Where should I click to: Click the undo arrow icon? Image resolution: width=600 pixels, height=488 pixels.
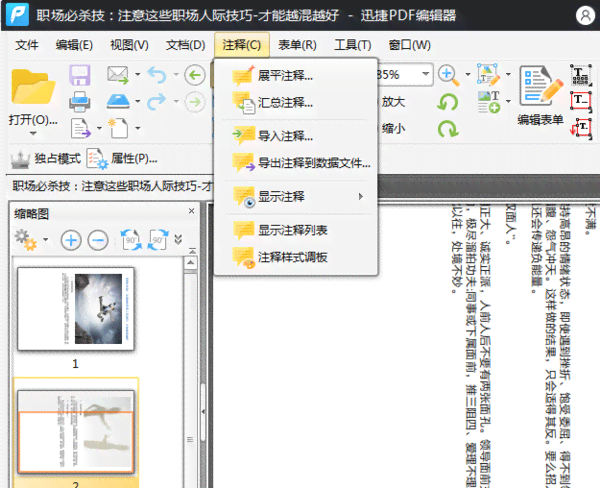(157, 75)
